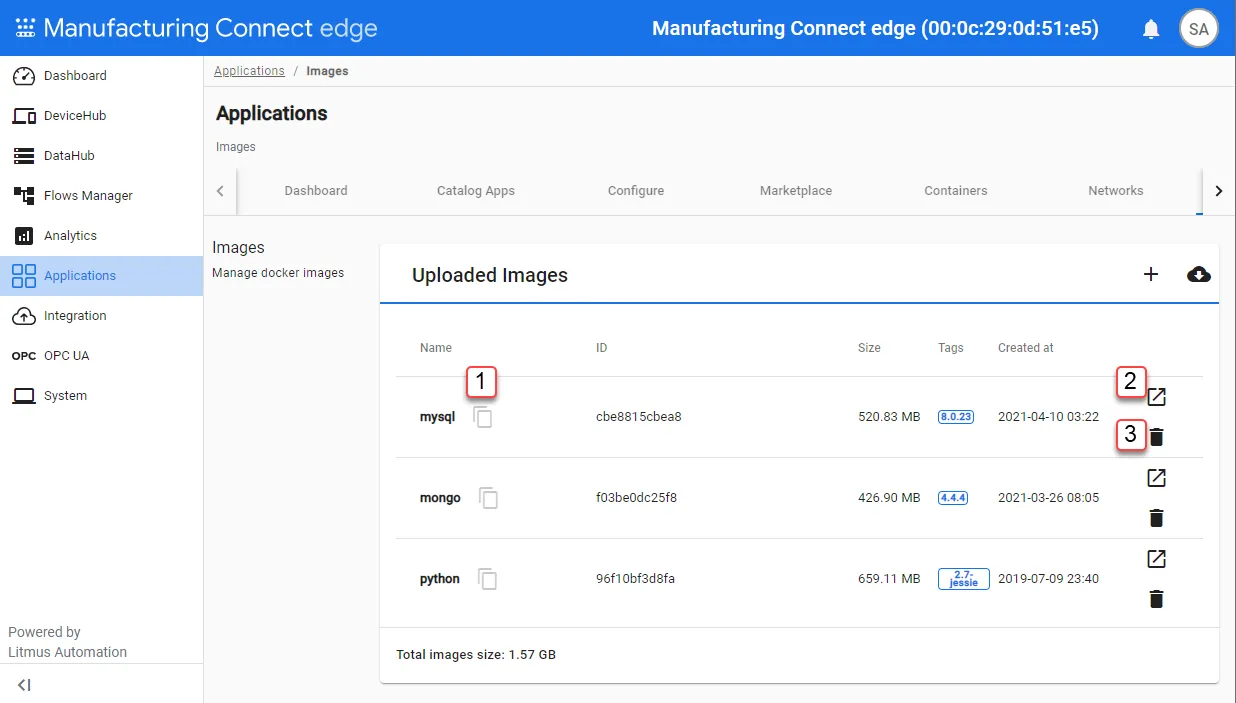1236x703 pixels.
Task: Click the OPC icon in sidebar
Action: [x=24, y=356]
